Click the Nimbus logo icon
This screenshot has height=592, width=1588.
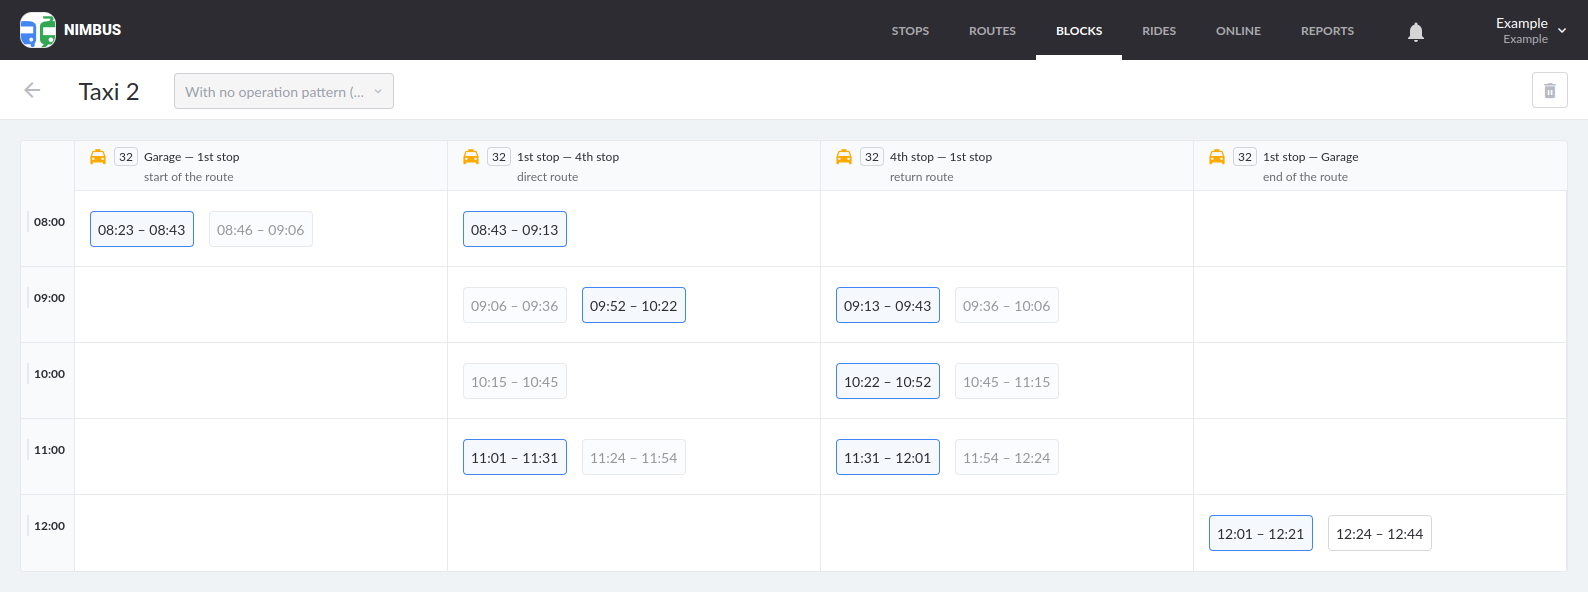click(38, 30)
